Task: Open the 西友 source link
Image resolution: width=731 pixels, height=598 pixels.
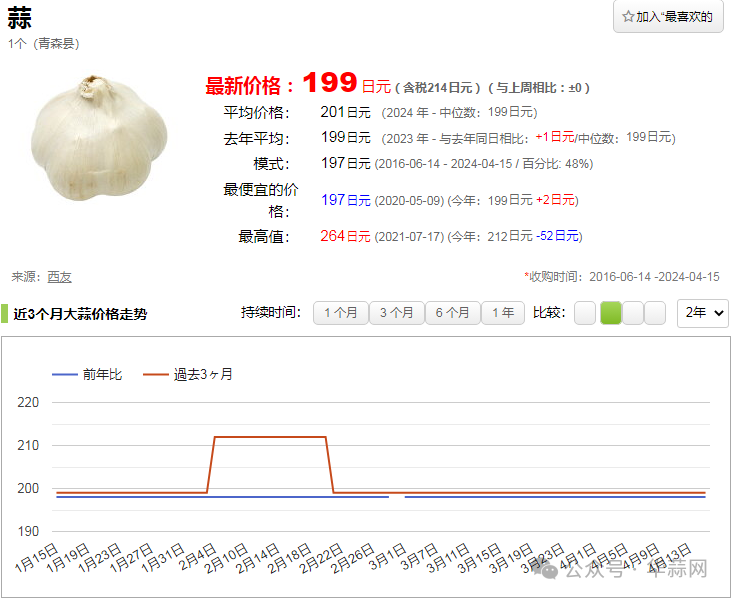Action: click(x=60, y=277)
